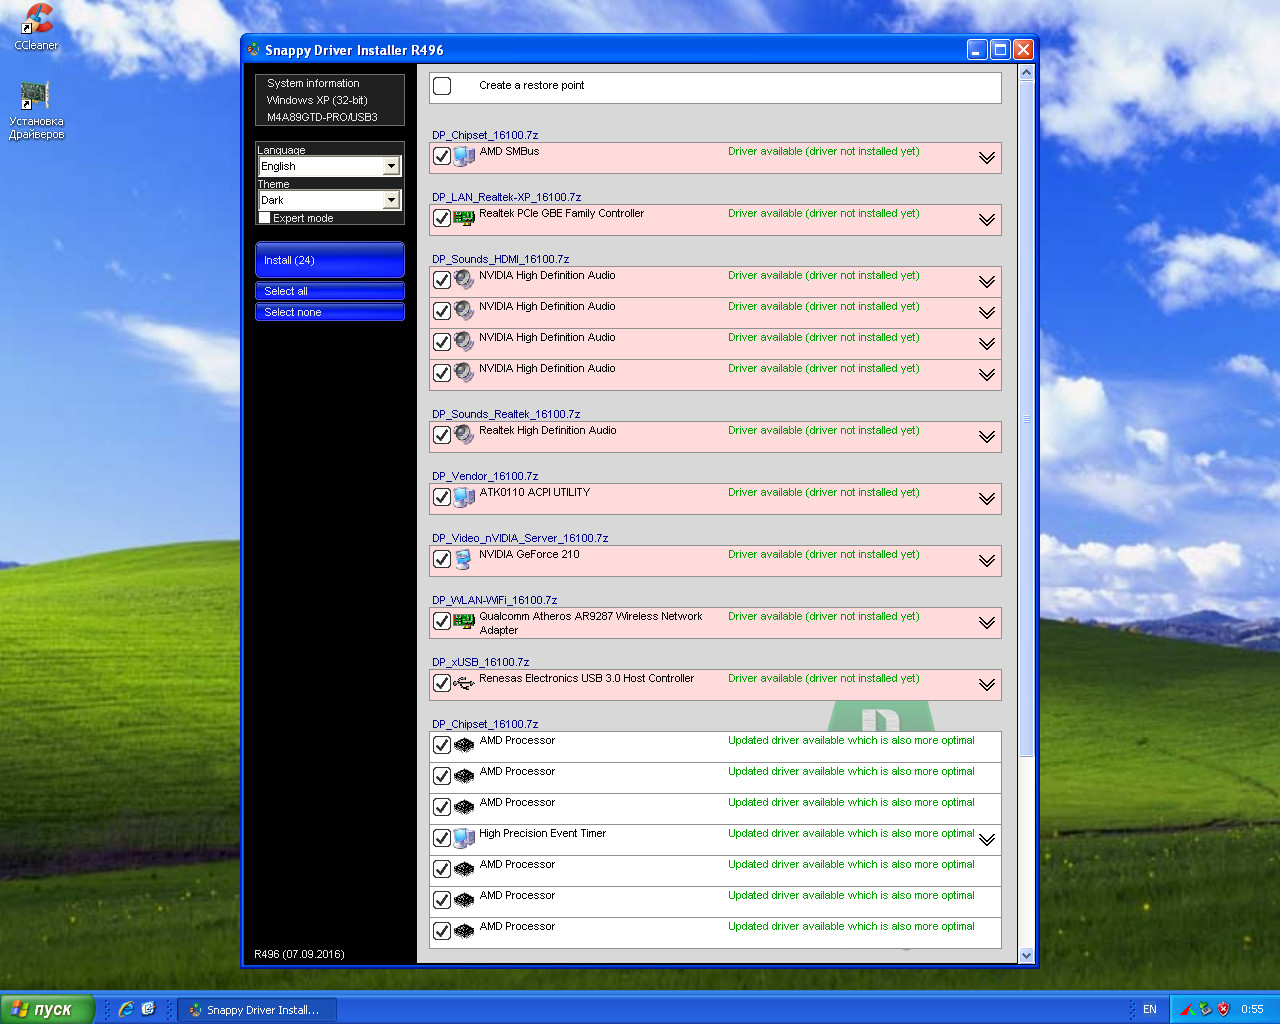Click the Select all button
This screenshot has width=1280, height=1024.
tap(330, 291)
